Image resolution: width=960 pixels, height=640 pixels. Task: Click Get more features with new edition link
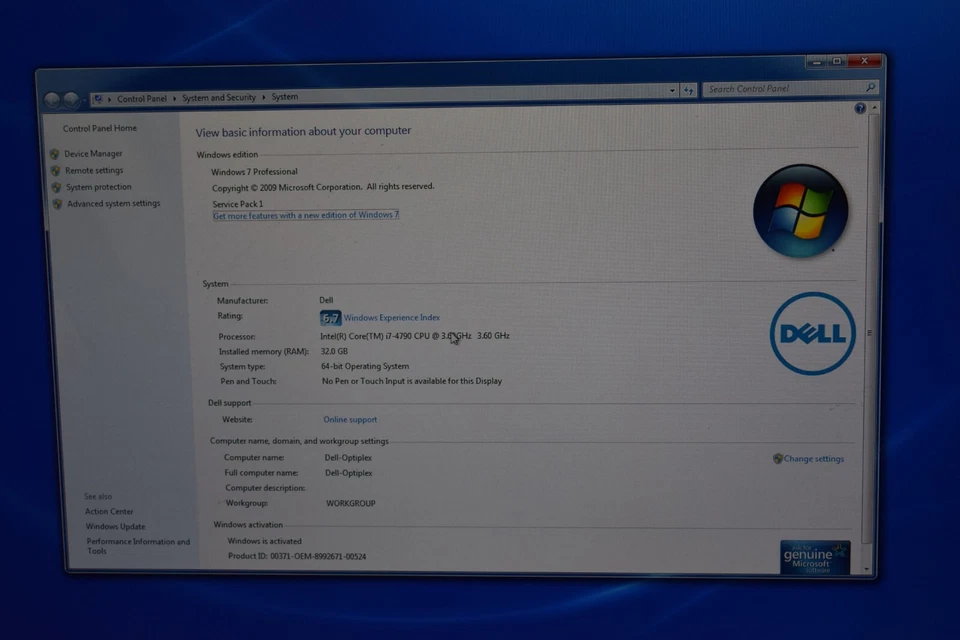coord(306,215)
